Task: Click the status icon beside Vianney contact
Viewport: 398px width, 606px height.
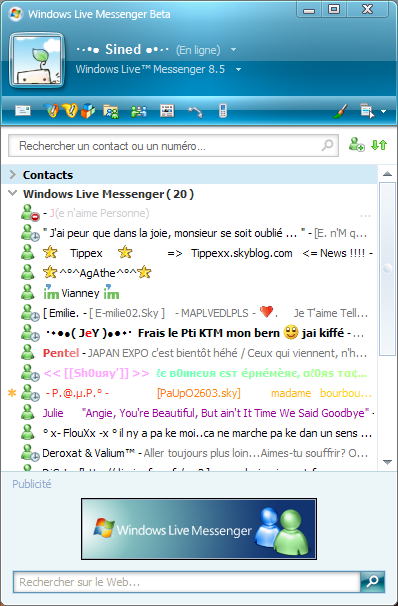Action: pyautogui.click(x=28, y=293)
